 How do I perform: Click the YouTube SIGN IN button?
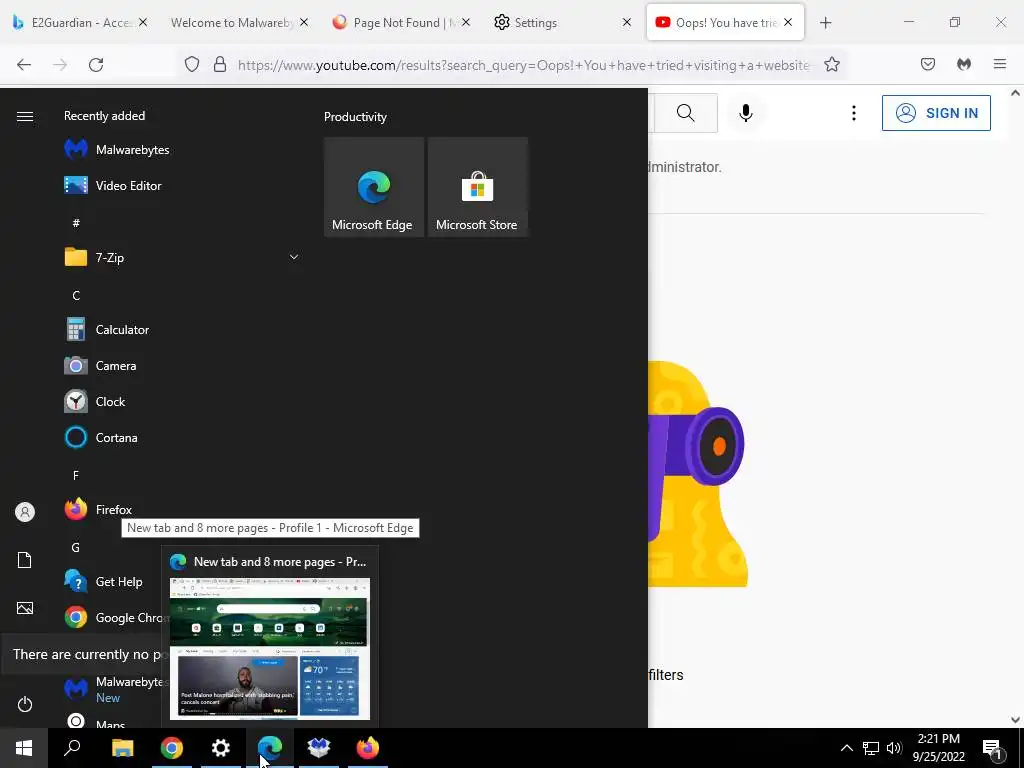(x=936, y=113)
